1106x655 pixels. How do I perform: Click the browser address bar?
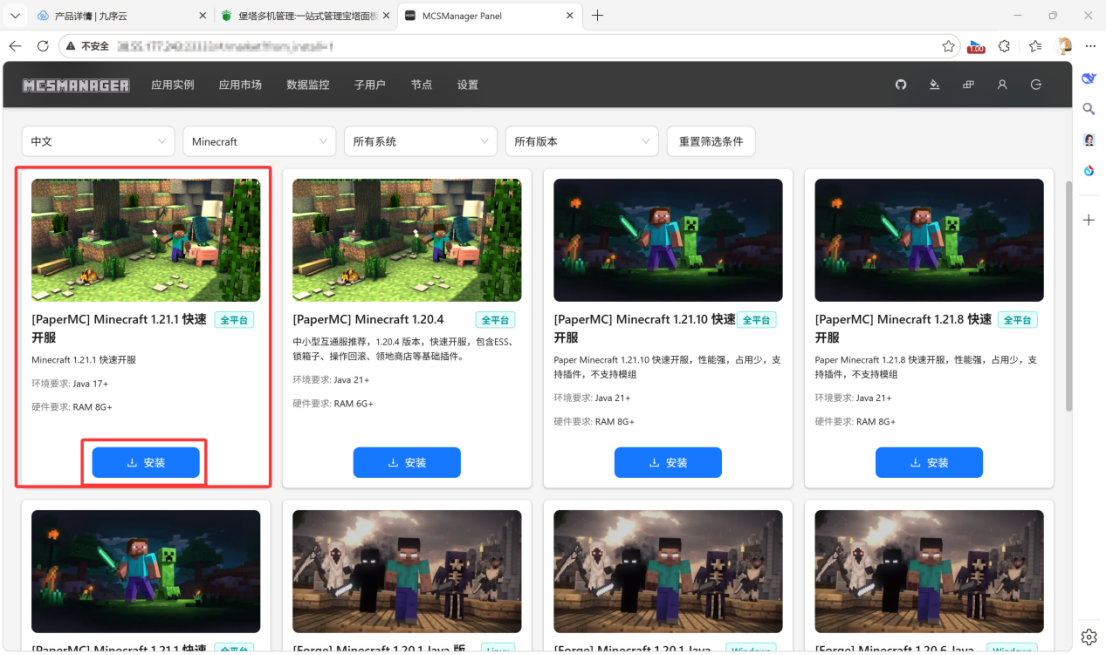coord(508,46)
